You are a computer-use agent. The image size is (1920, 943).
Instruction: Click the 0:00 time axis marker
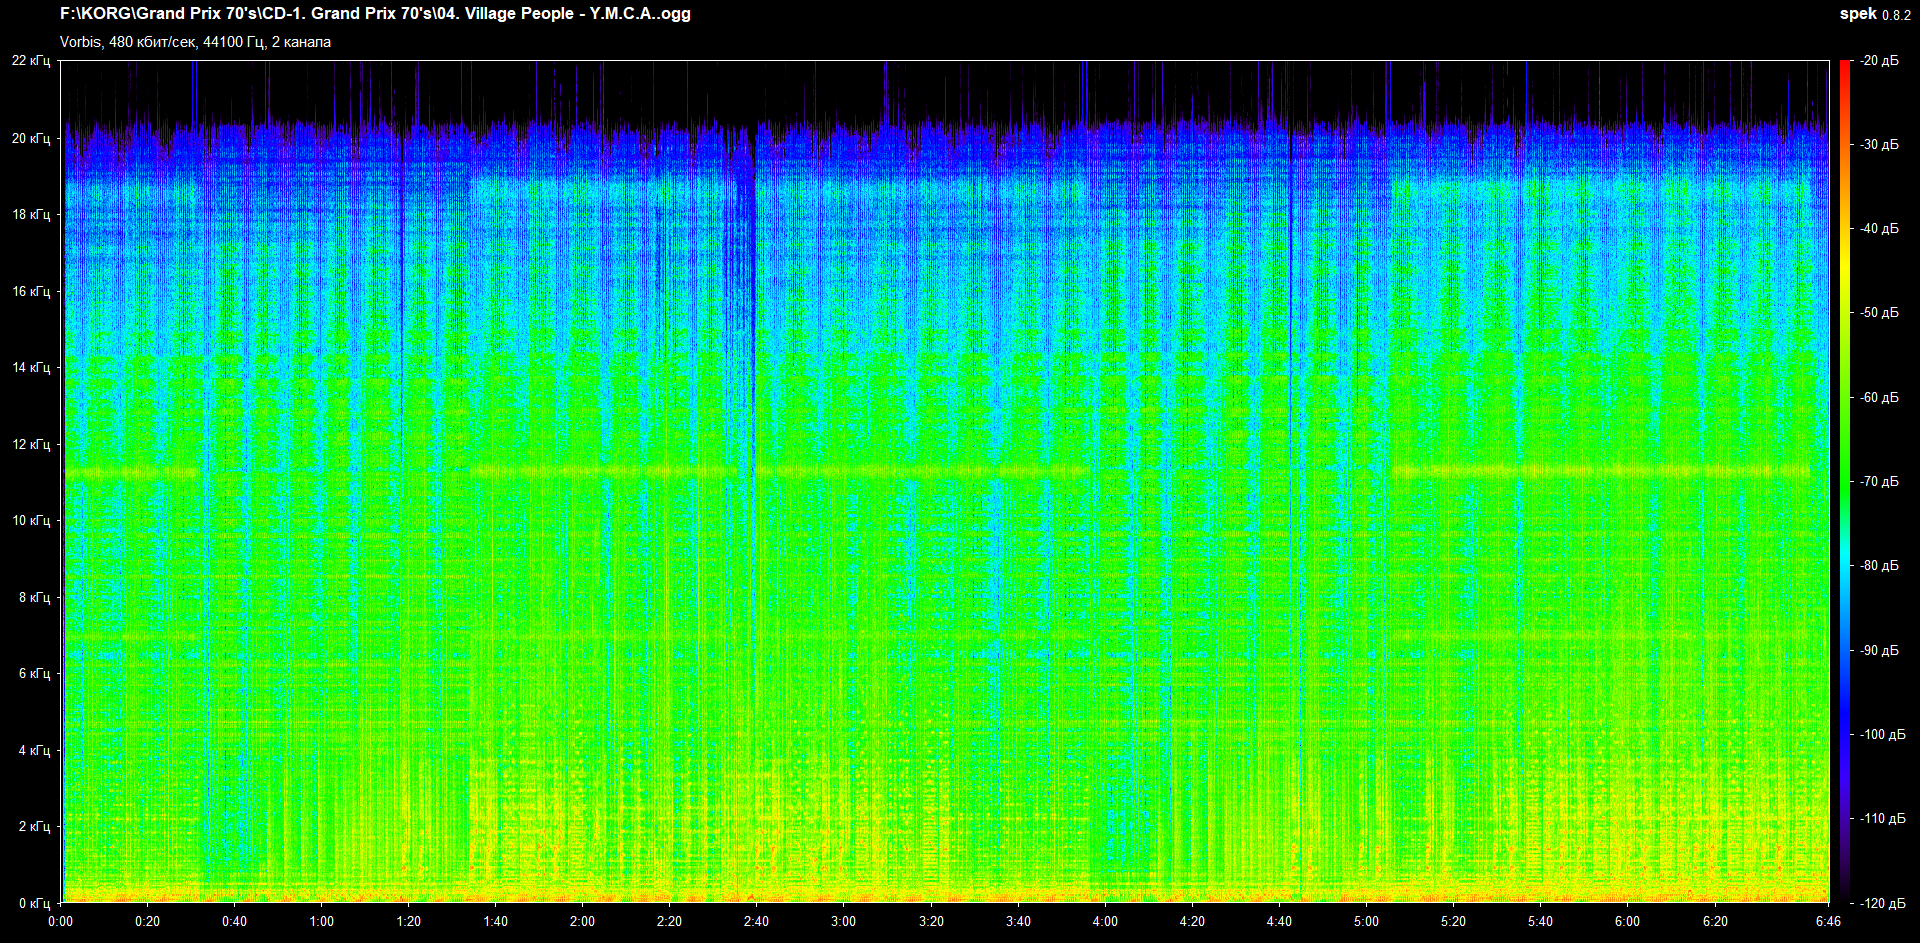coord(60,921)
